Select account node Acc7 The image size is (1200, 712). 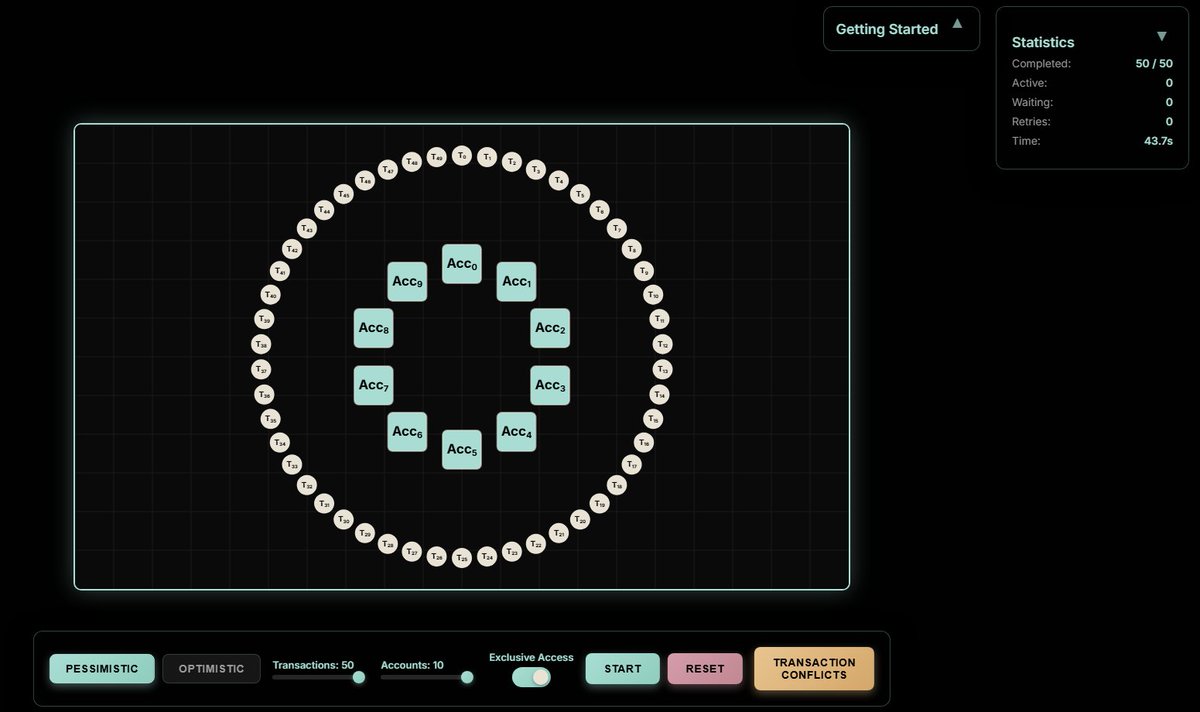tap(373, 385)
